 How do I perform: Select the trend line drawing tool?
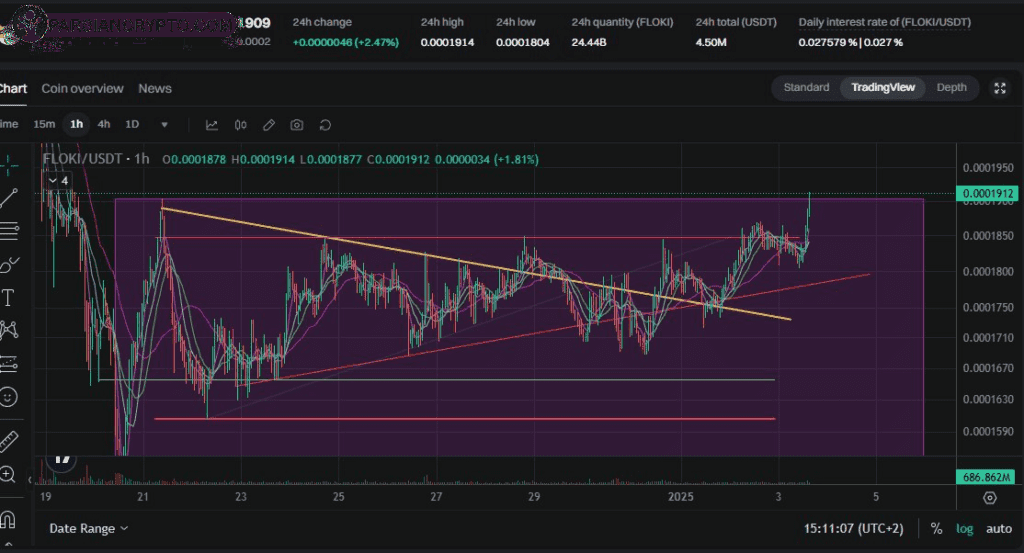(x=8, y=198)
